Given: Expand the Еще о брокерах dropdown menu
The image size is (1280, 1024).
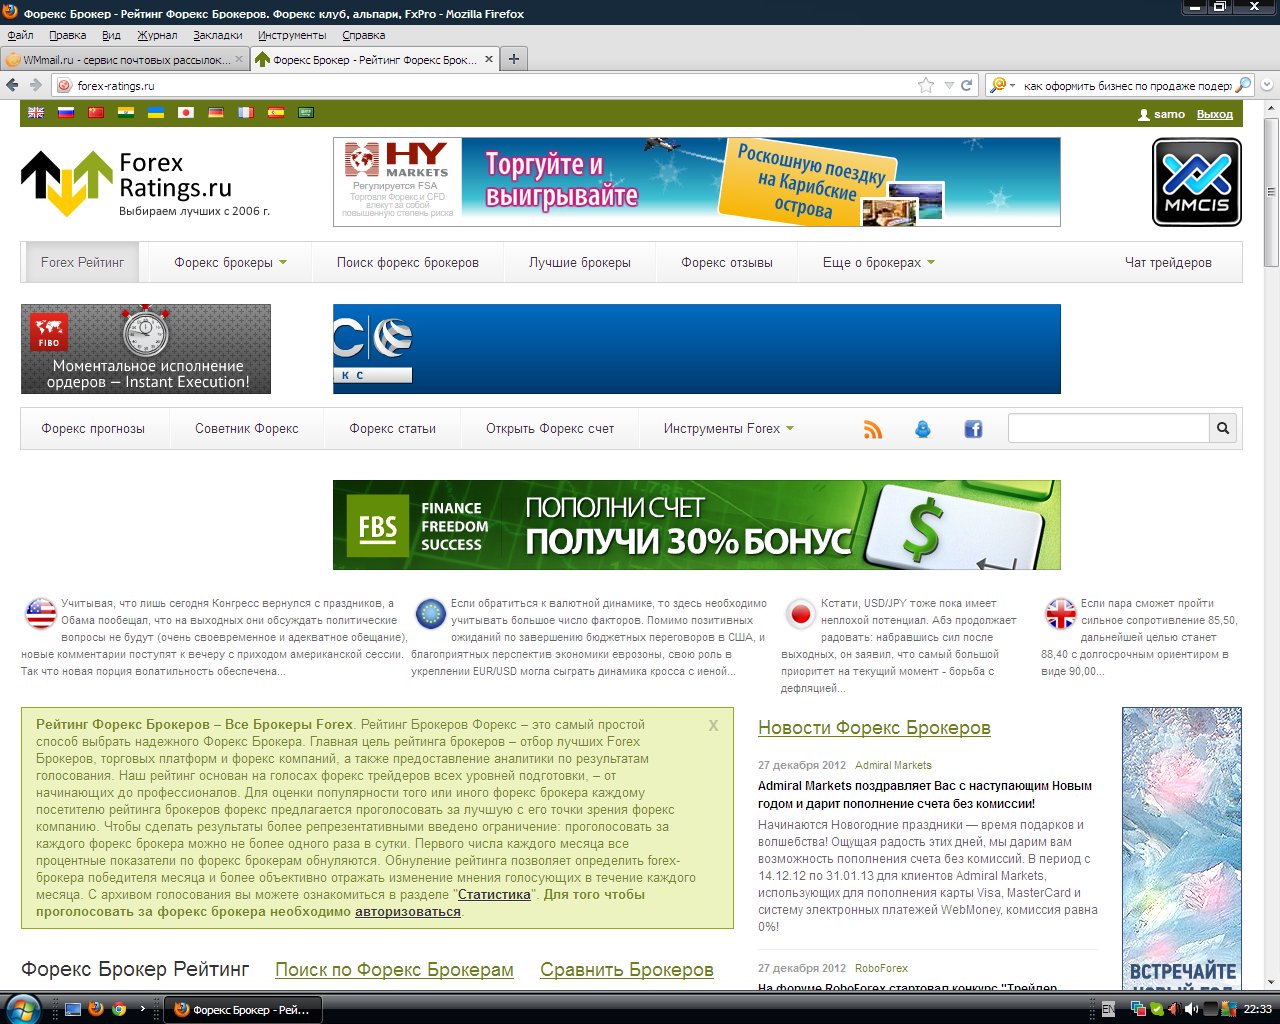Looking at the screenshot, I should point(879,262).
